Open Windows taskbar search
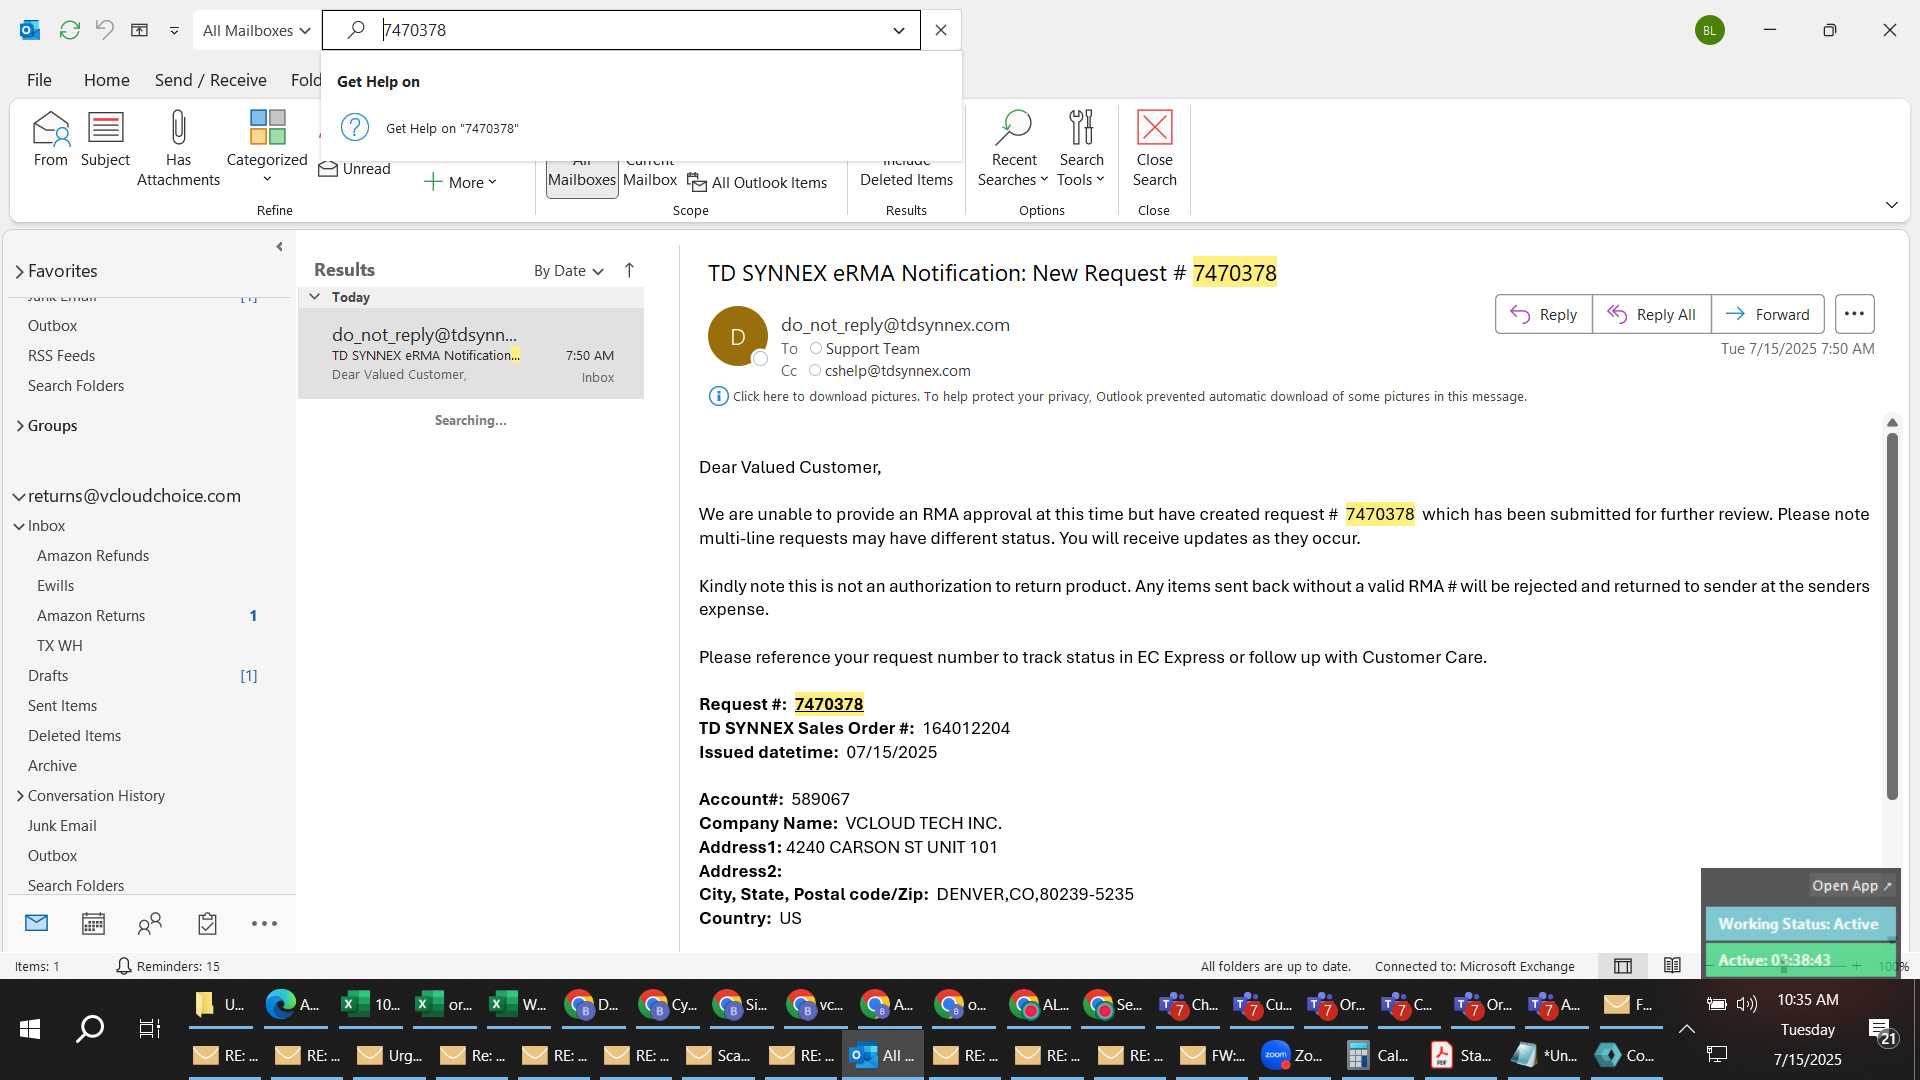Viewport: 1920px width, 1080px height. (90, 1028)
